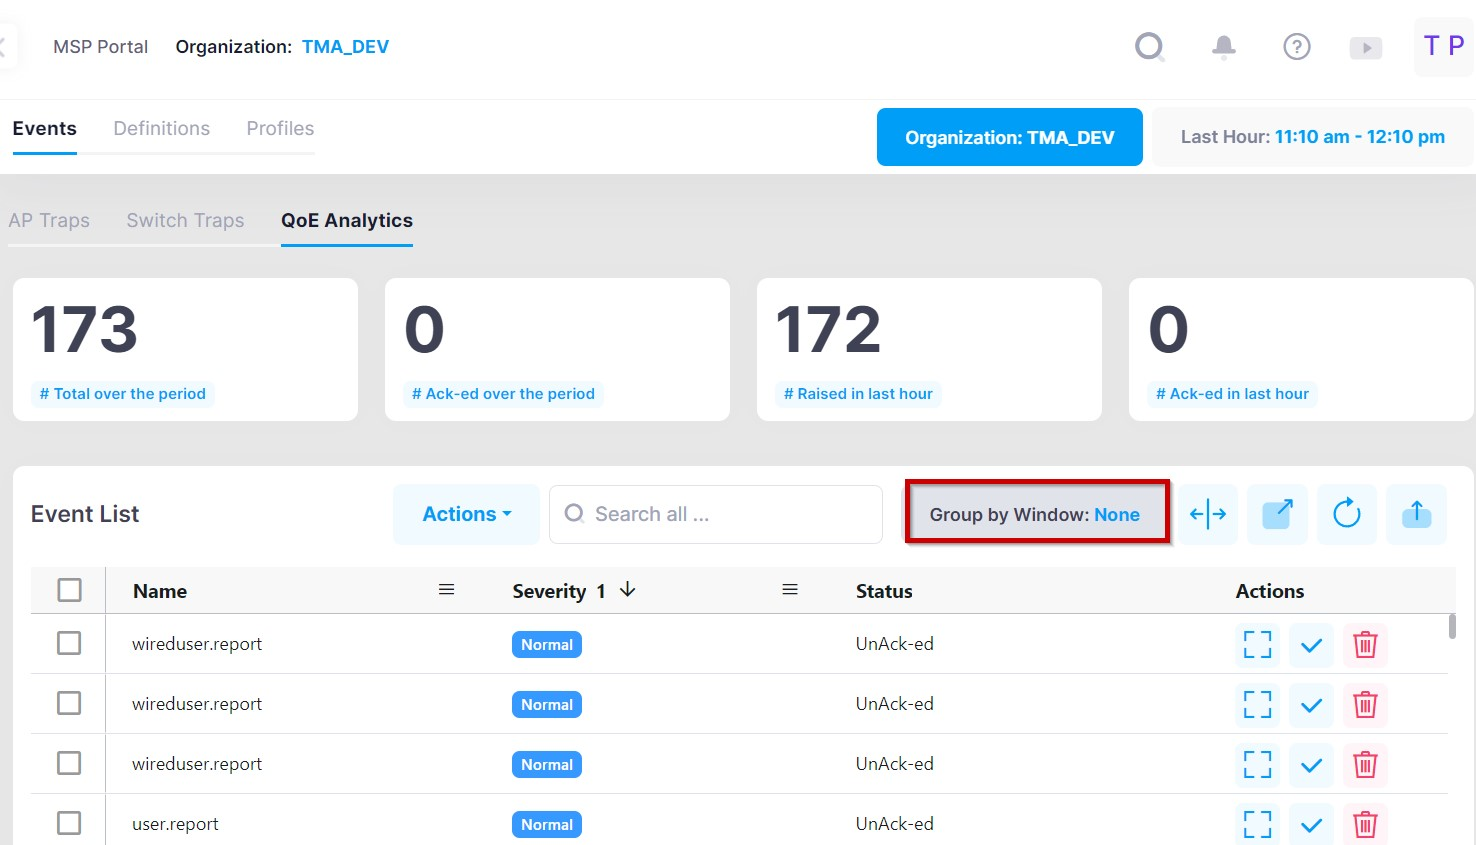Acknowledge the user.report event with checkmark
This screenshot has width=1476, height=845.
(x=1311, y=825)
